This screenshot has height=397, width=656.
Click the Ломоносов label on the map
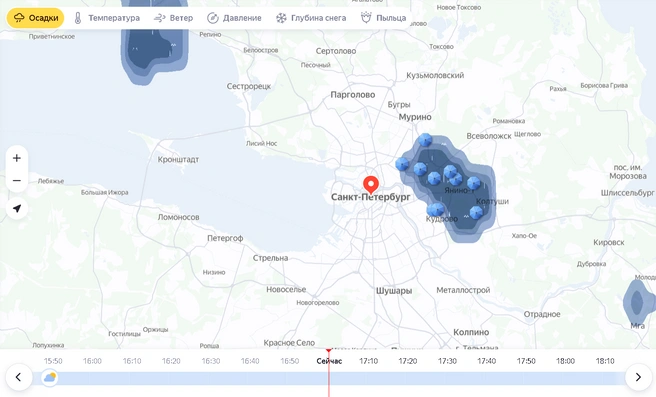click(179, 217)
